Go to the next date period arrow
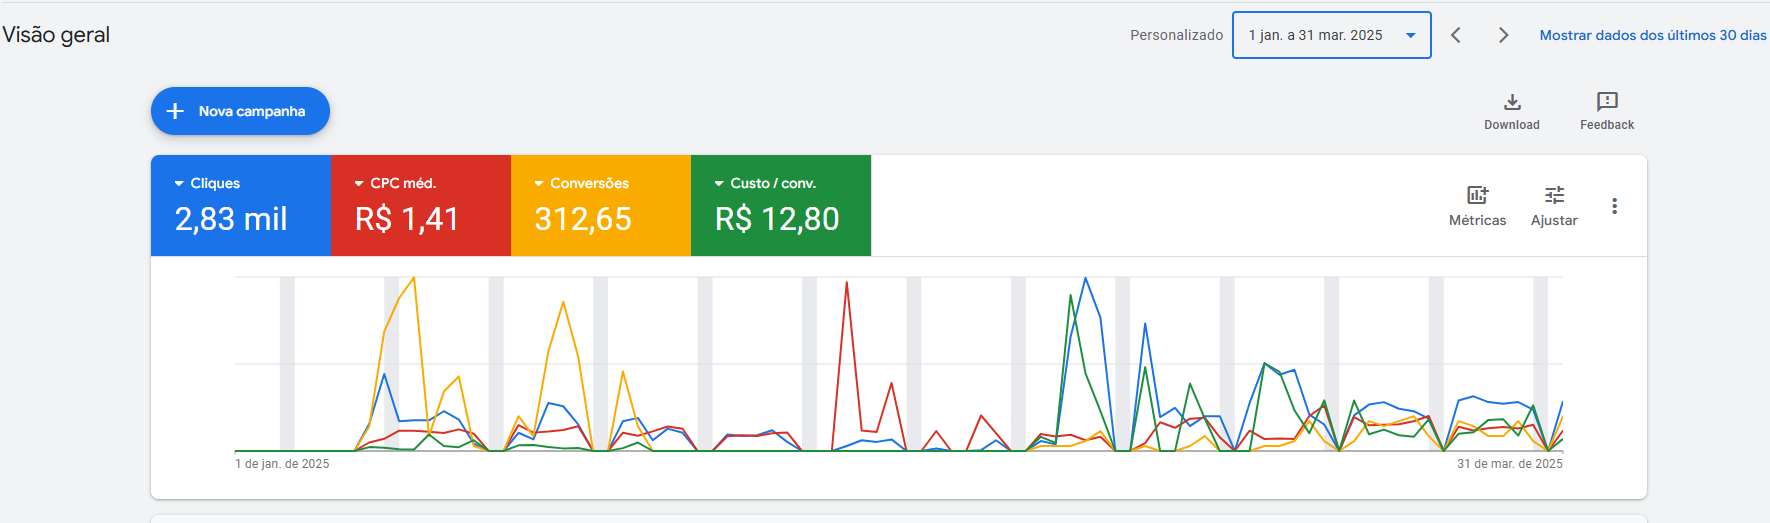 click(1503, 35)
